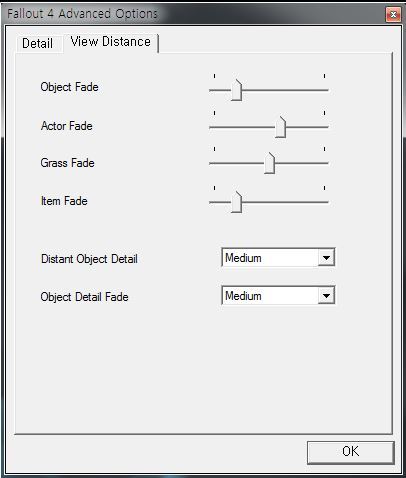Click Actor Fade track left of handle
Screen dimensions: 406x478
click(242, 127)
